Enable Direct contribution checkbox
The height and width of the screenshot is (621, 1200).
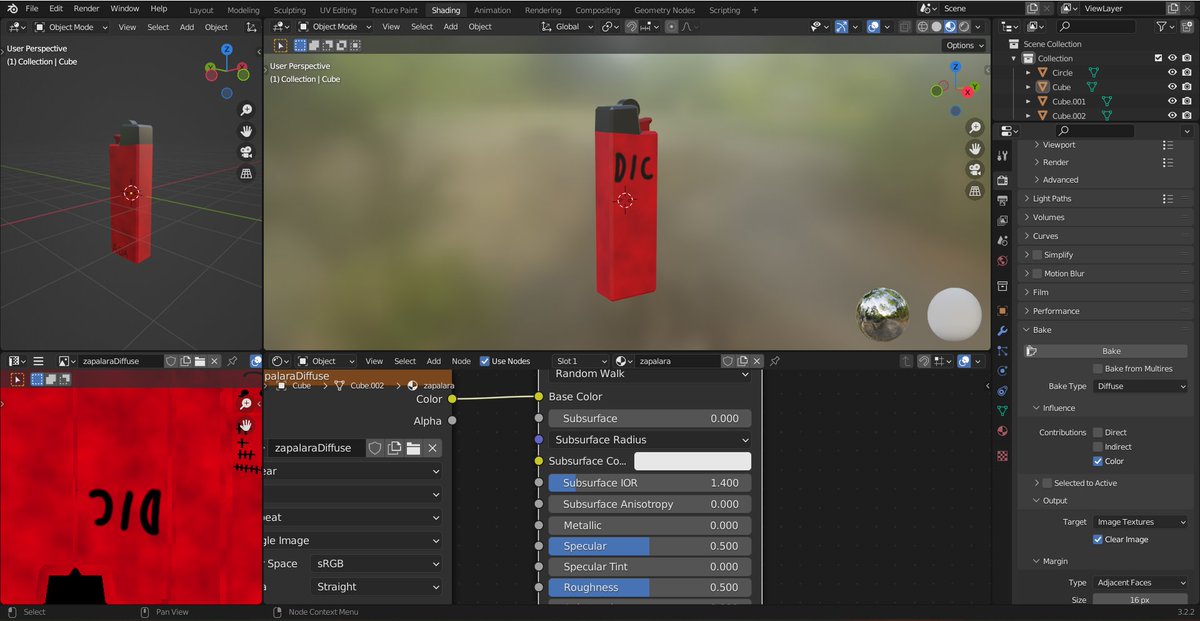pos(1097,432)
